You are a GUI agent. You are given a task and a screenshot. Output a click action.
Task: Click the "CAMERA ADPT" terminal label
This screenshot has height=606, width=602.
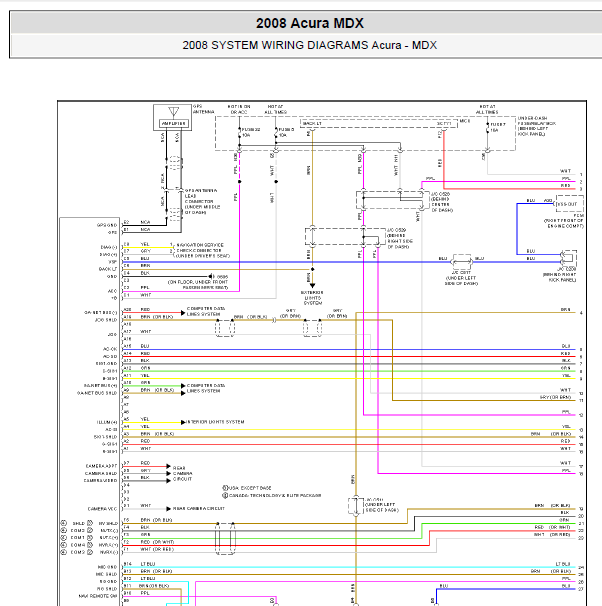point(101,466)
